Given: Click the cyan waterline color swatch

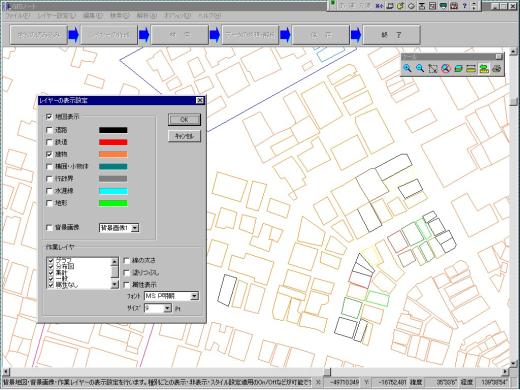Looking at the screenshot, I should (113, 191).
